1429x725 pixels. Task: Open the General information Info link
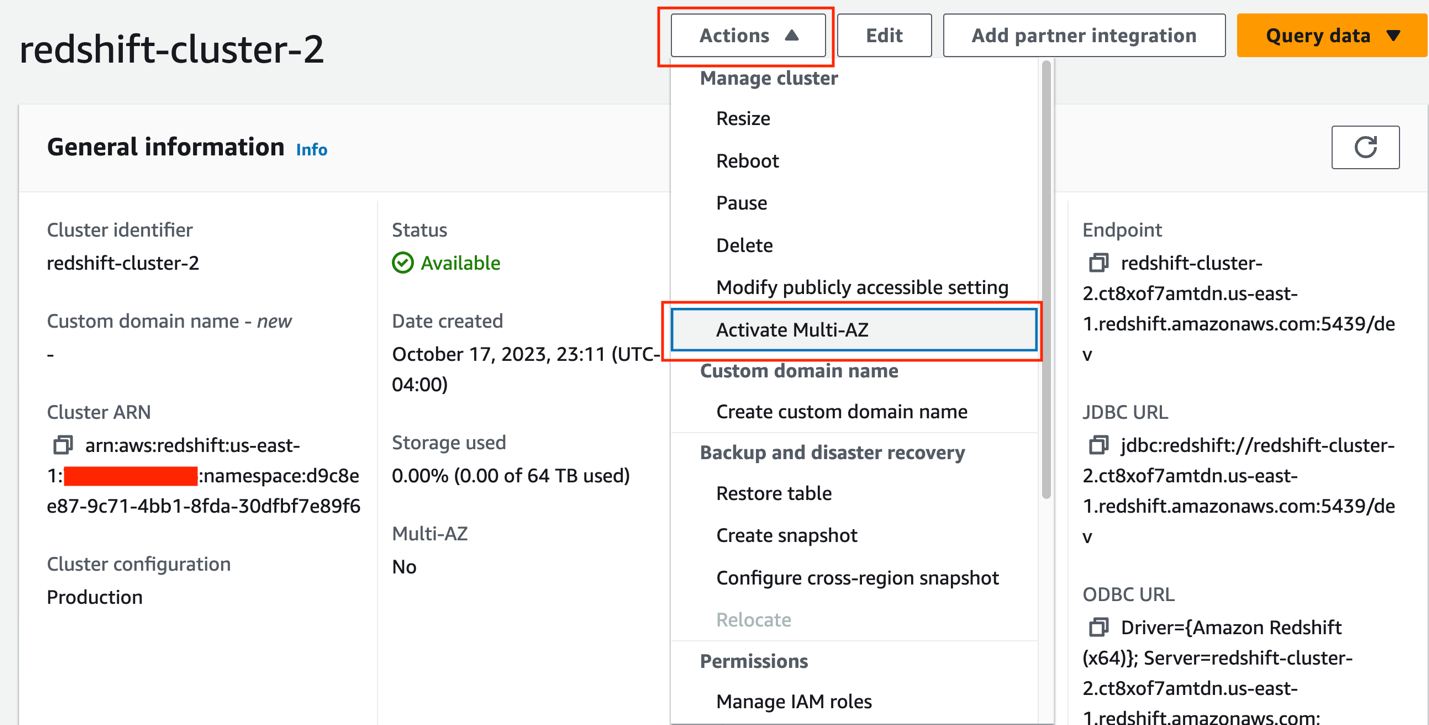pos(311,150)
